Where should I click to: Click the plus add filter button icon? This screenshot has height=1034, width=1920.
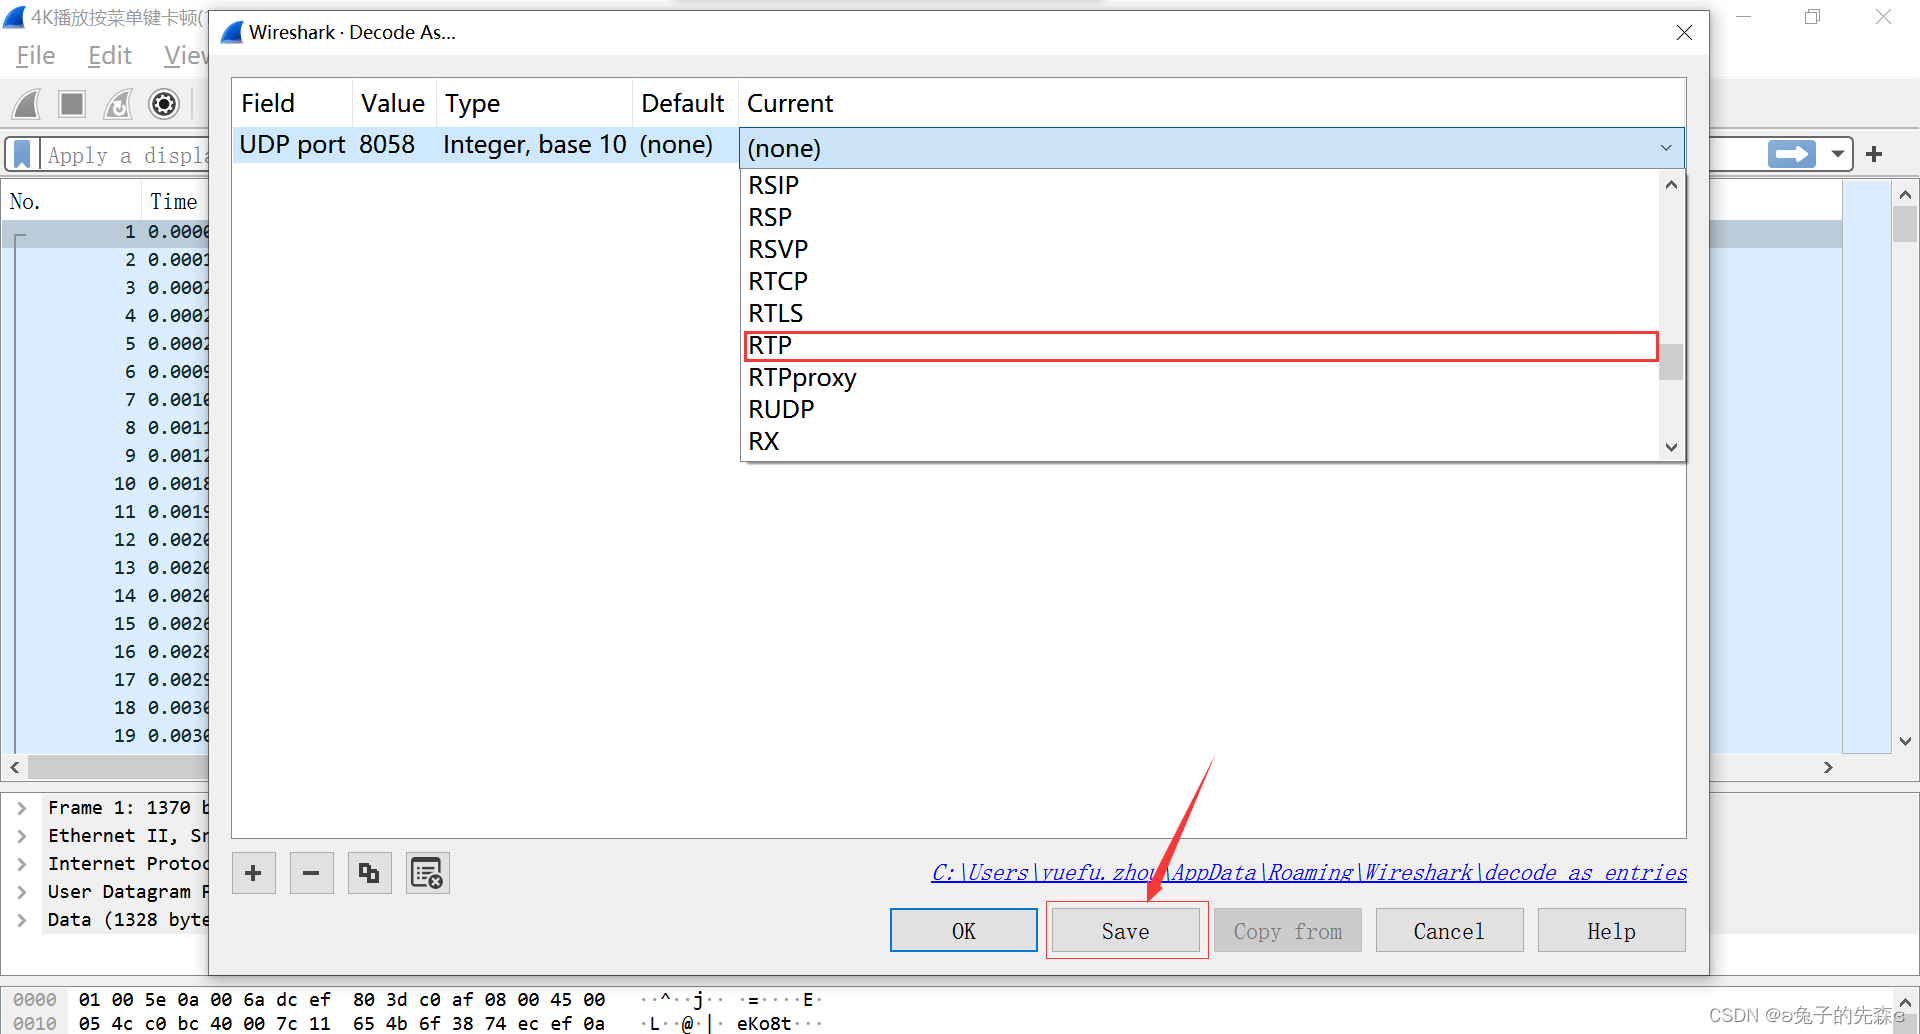tap(1874, 154)
